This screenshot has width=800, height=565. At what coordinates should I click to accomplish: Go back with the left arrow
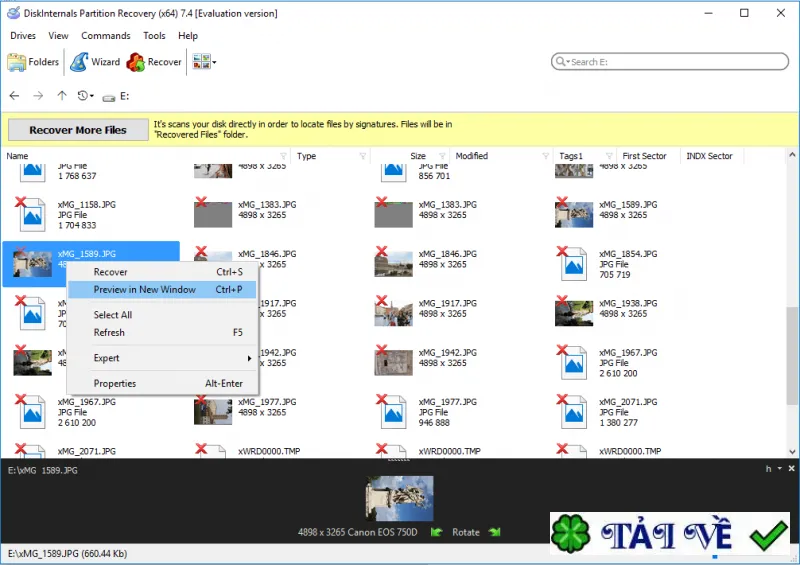coord(14,95)
